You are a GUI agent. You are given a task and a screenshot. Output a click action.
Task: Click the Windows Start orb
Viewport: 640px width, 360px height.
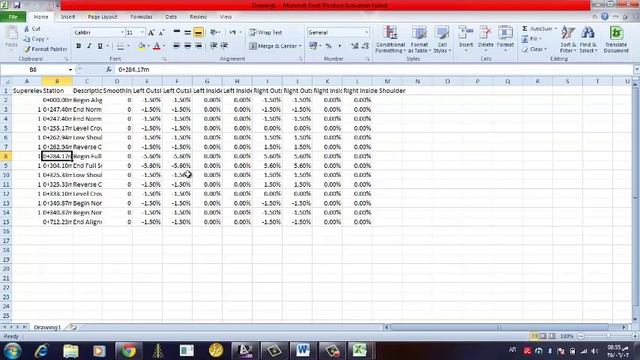[13, 351]
